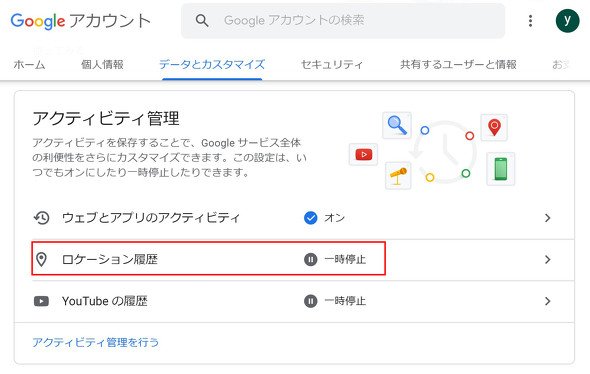Open the three-dot options menu
This screenshot has width=590, height=374.
click(530, 21)
